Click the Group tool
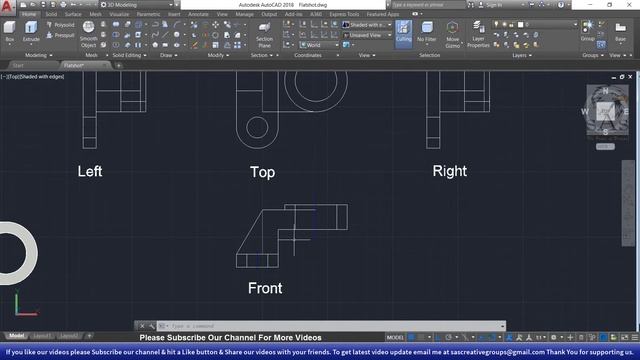 [587, 31]
